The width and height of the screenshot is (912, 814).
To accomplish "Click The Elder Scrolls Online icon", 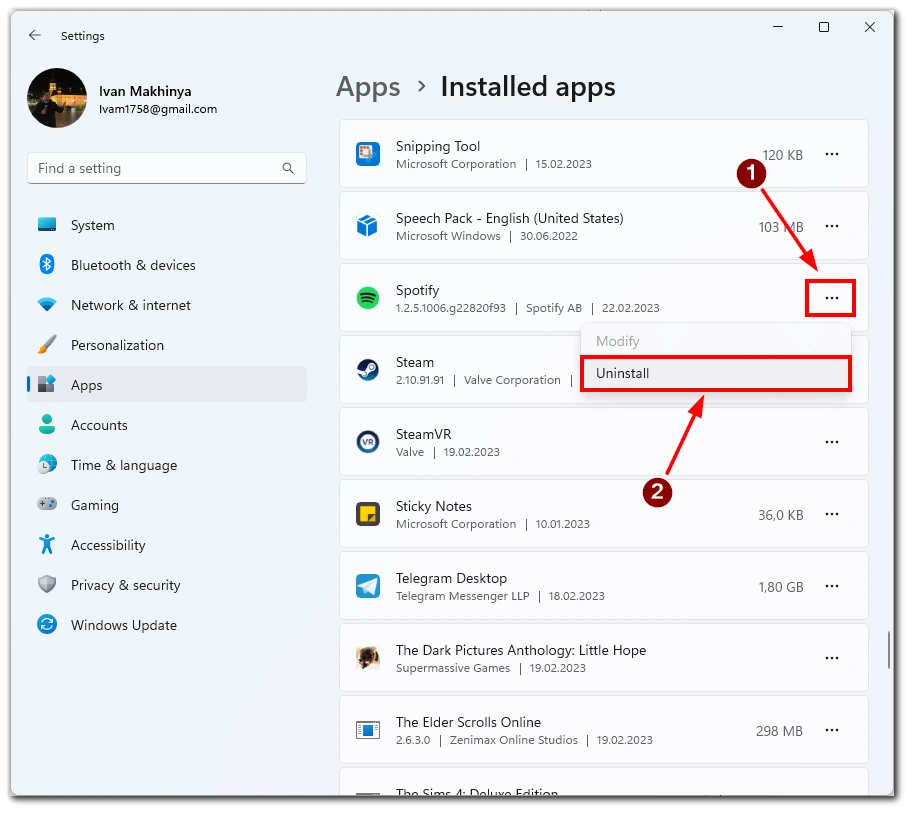I will (369, 731).
